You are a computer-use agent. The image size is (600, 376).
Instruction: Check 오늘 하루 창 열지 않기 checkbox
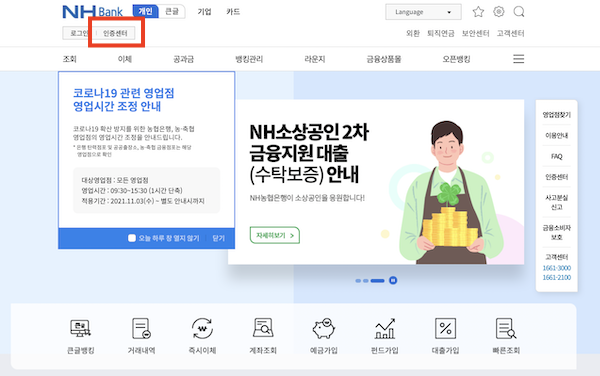tap(132, 238)
